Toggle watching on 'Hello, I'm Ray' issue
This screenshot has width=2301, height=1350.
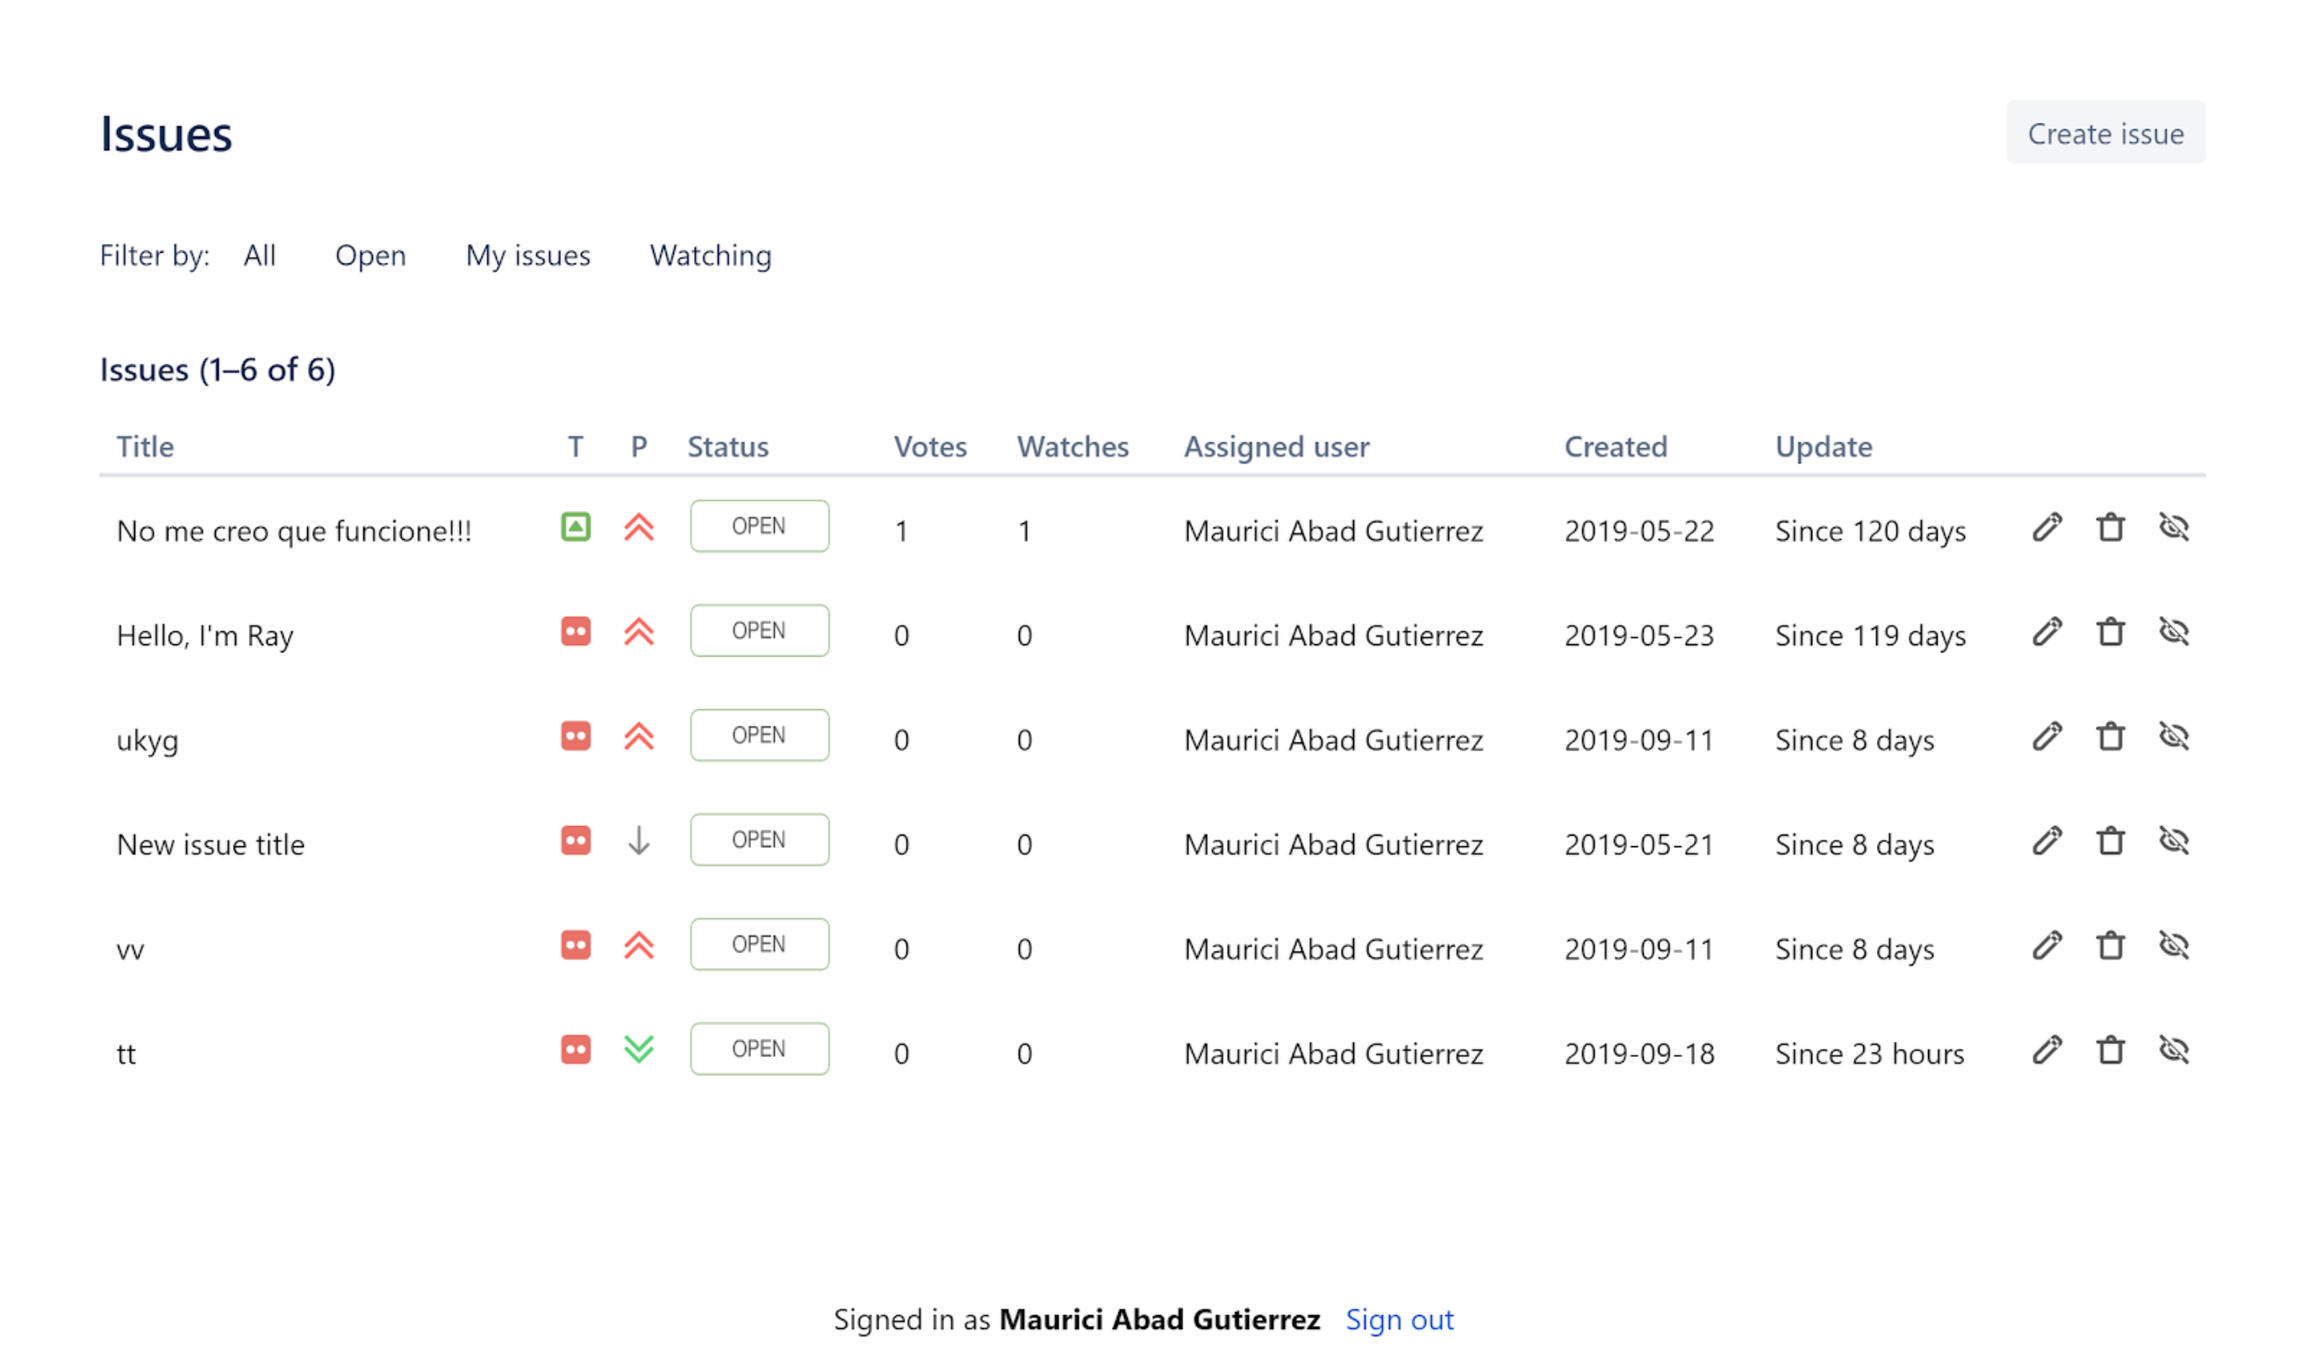pyautogui.click(x=2173, y=632)
